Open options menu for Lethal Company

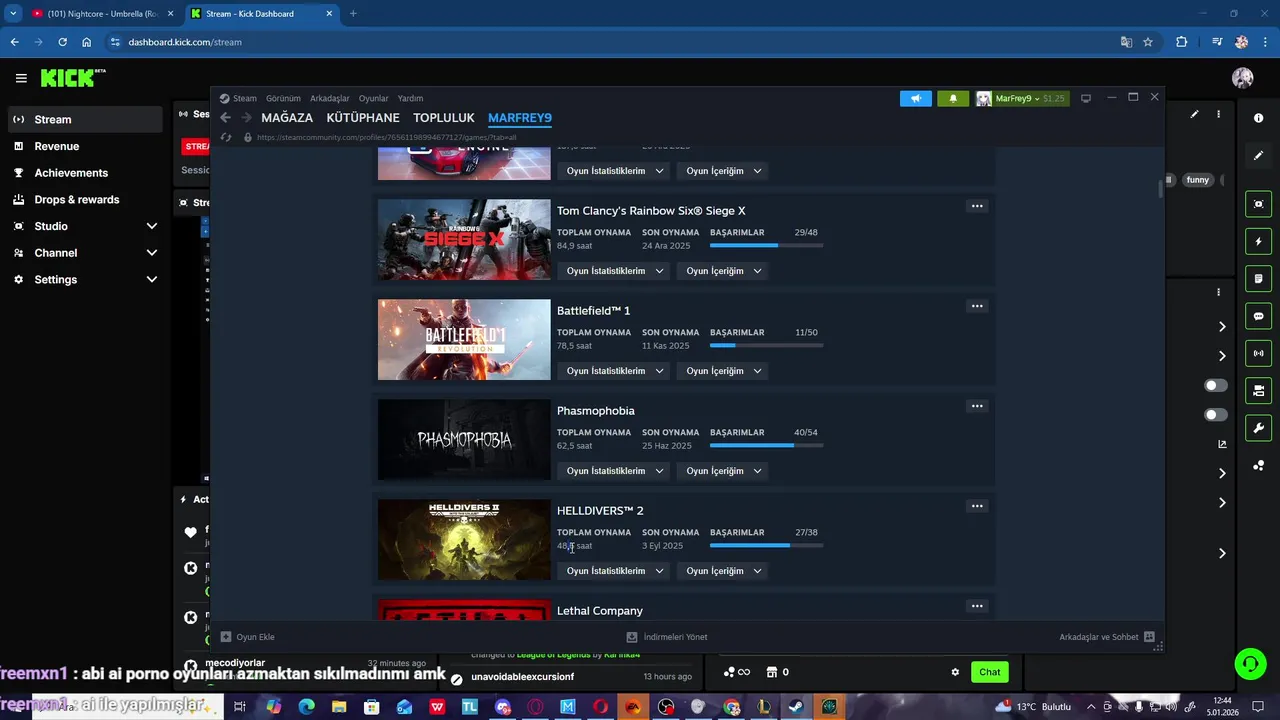977,606
